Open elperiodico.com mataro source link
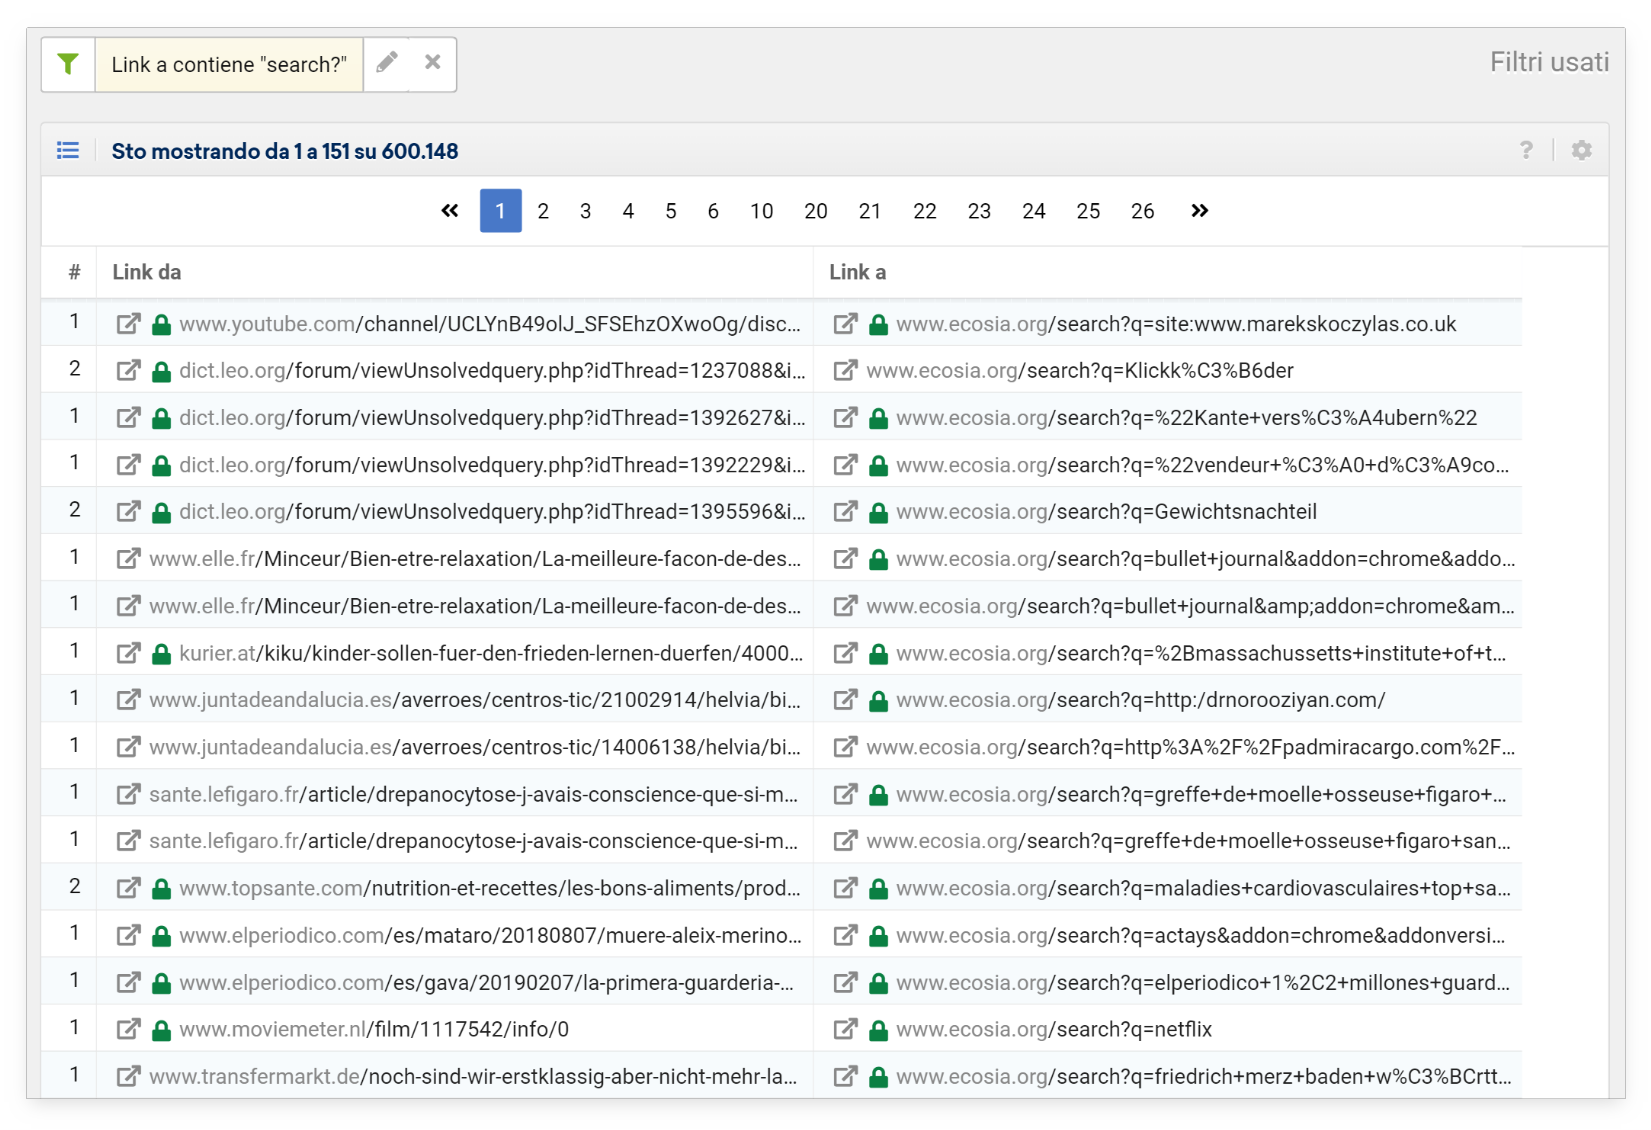Screen dimensions: 1651x1130 pos(490,935)
